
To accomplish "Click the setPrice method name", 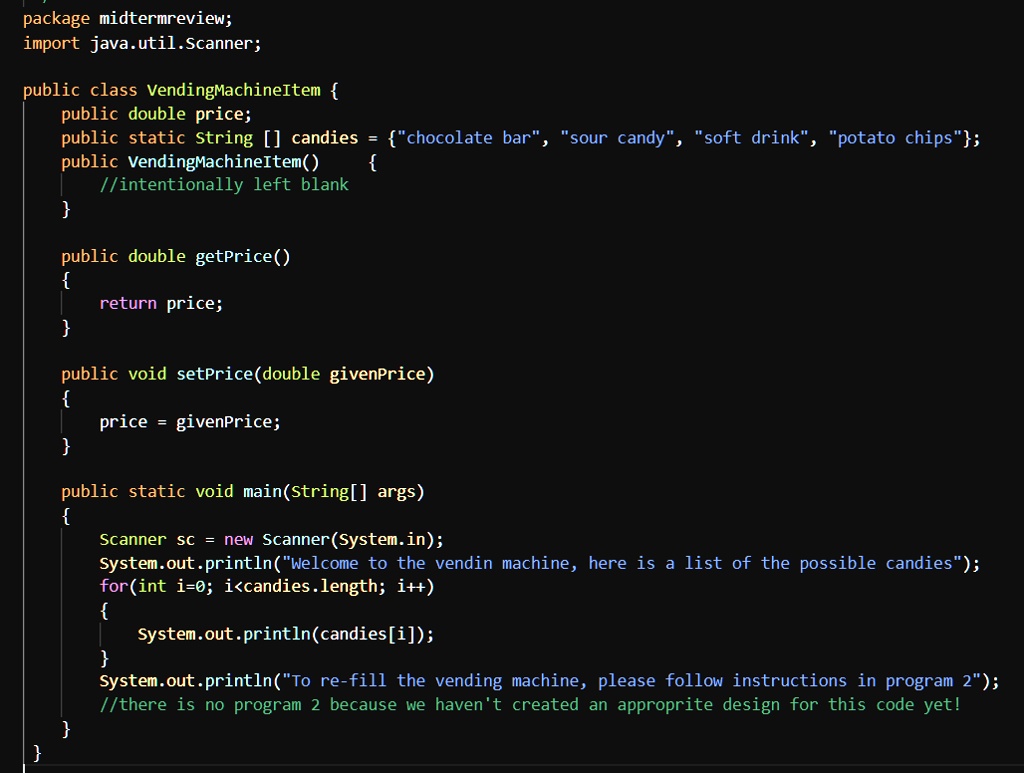I will (x=214, y=374).
